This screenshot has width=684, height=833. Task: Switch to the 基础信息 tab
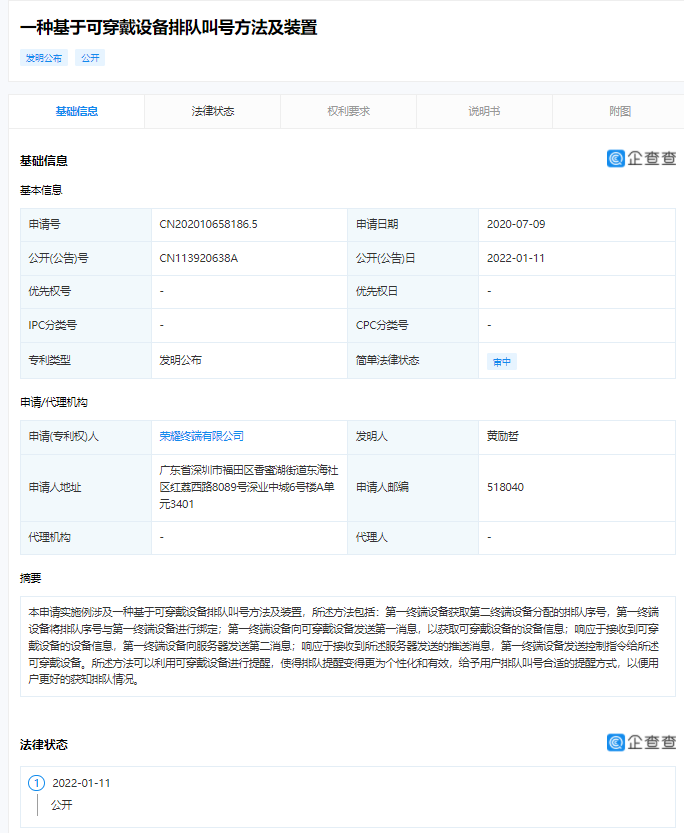tap(77, 111)
